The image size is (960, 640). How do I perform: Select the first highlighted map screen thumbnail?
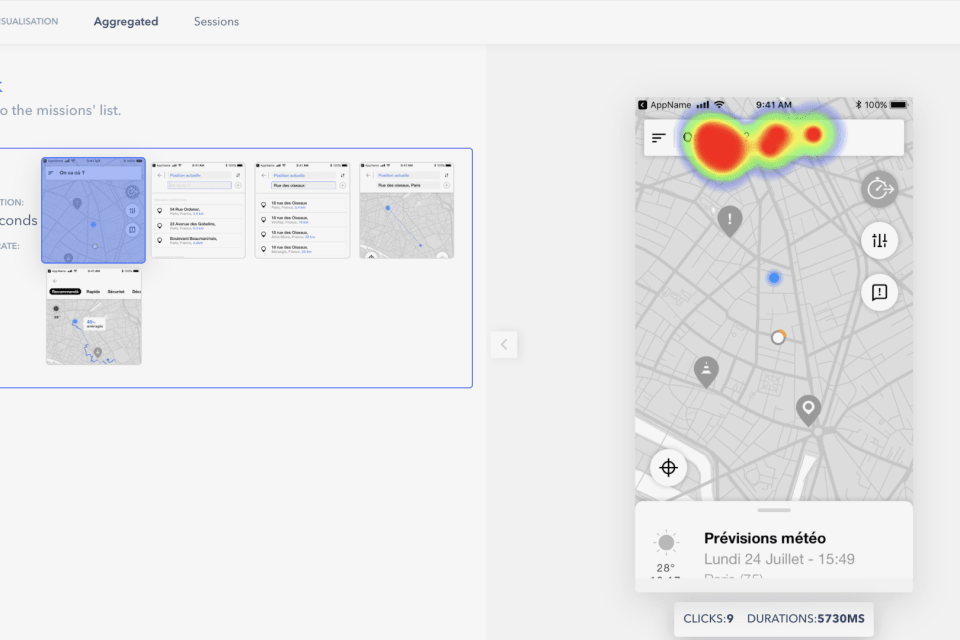pos(93,210)
